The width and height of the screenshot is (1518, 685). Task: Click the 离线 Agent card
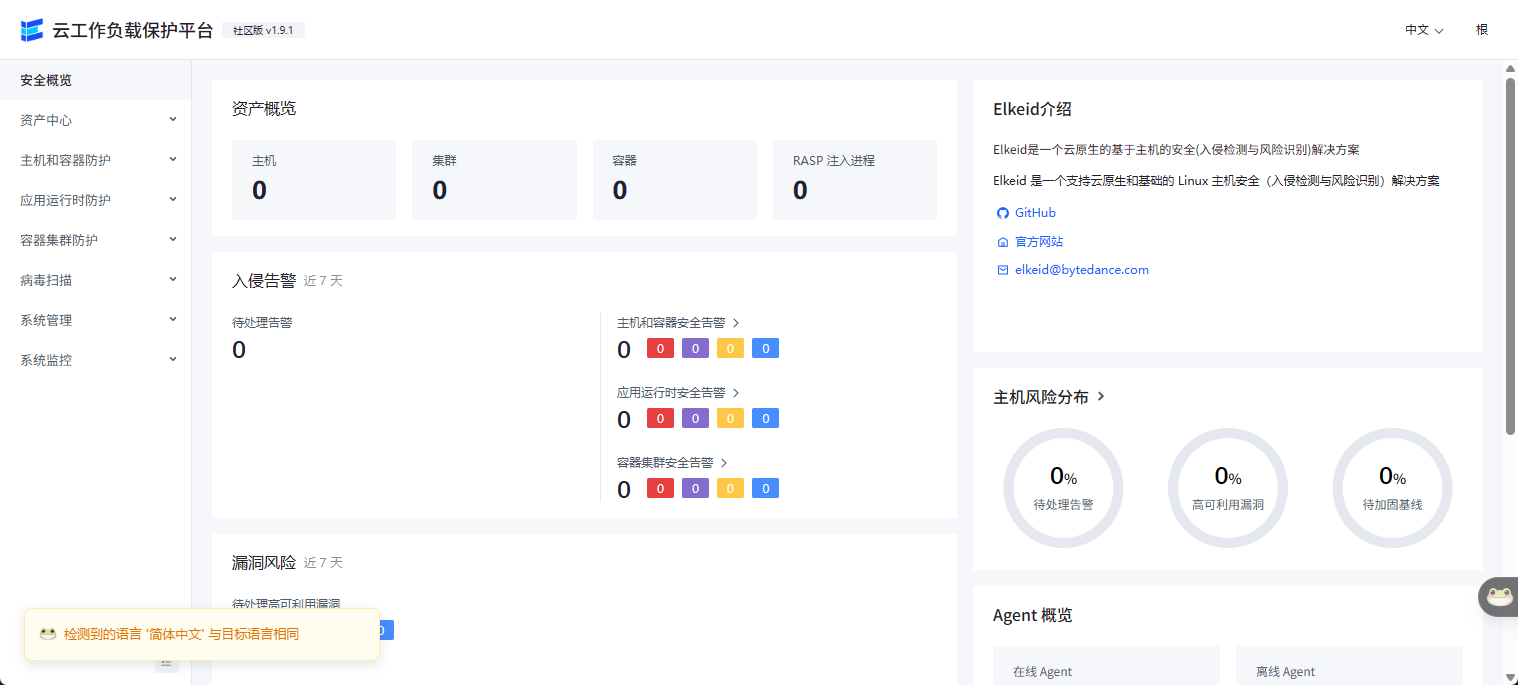click(x=1349, y=666)
